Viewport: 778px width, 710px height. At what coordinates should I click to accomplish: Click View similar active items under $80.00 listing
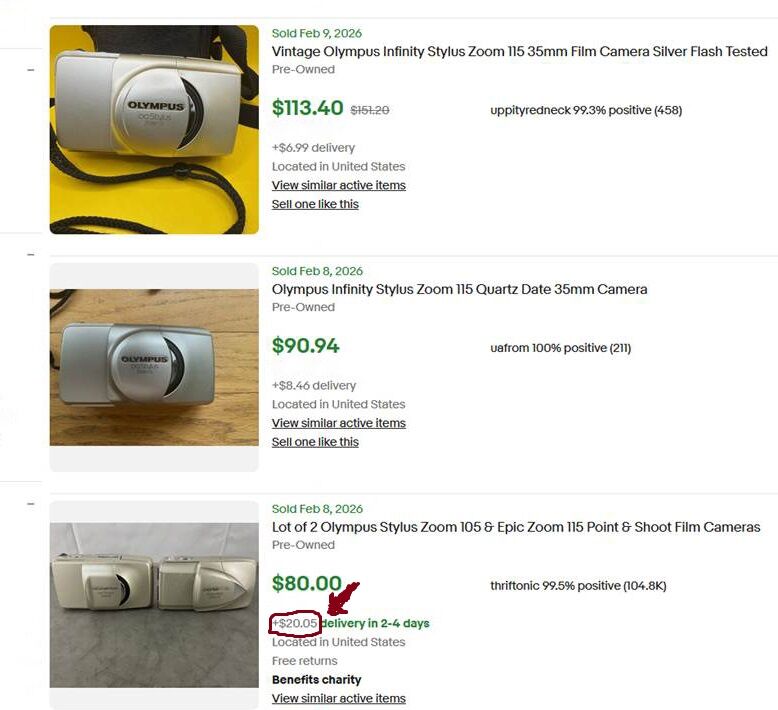(x=339, y=698)
